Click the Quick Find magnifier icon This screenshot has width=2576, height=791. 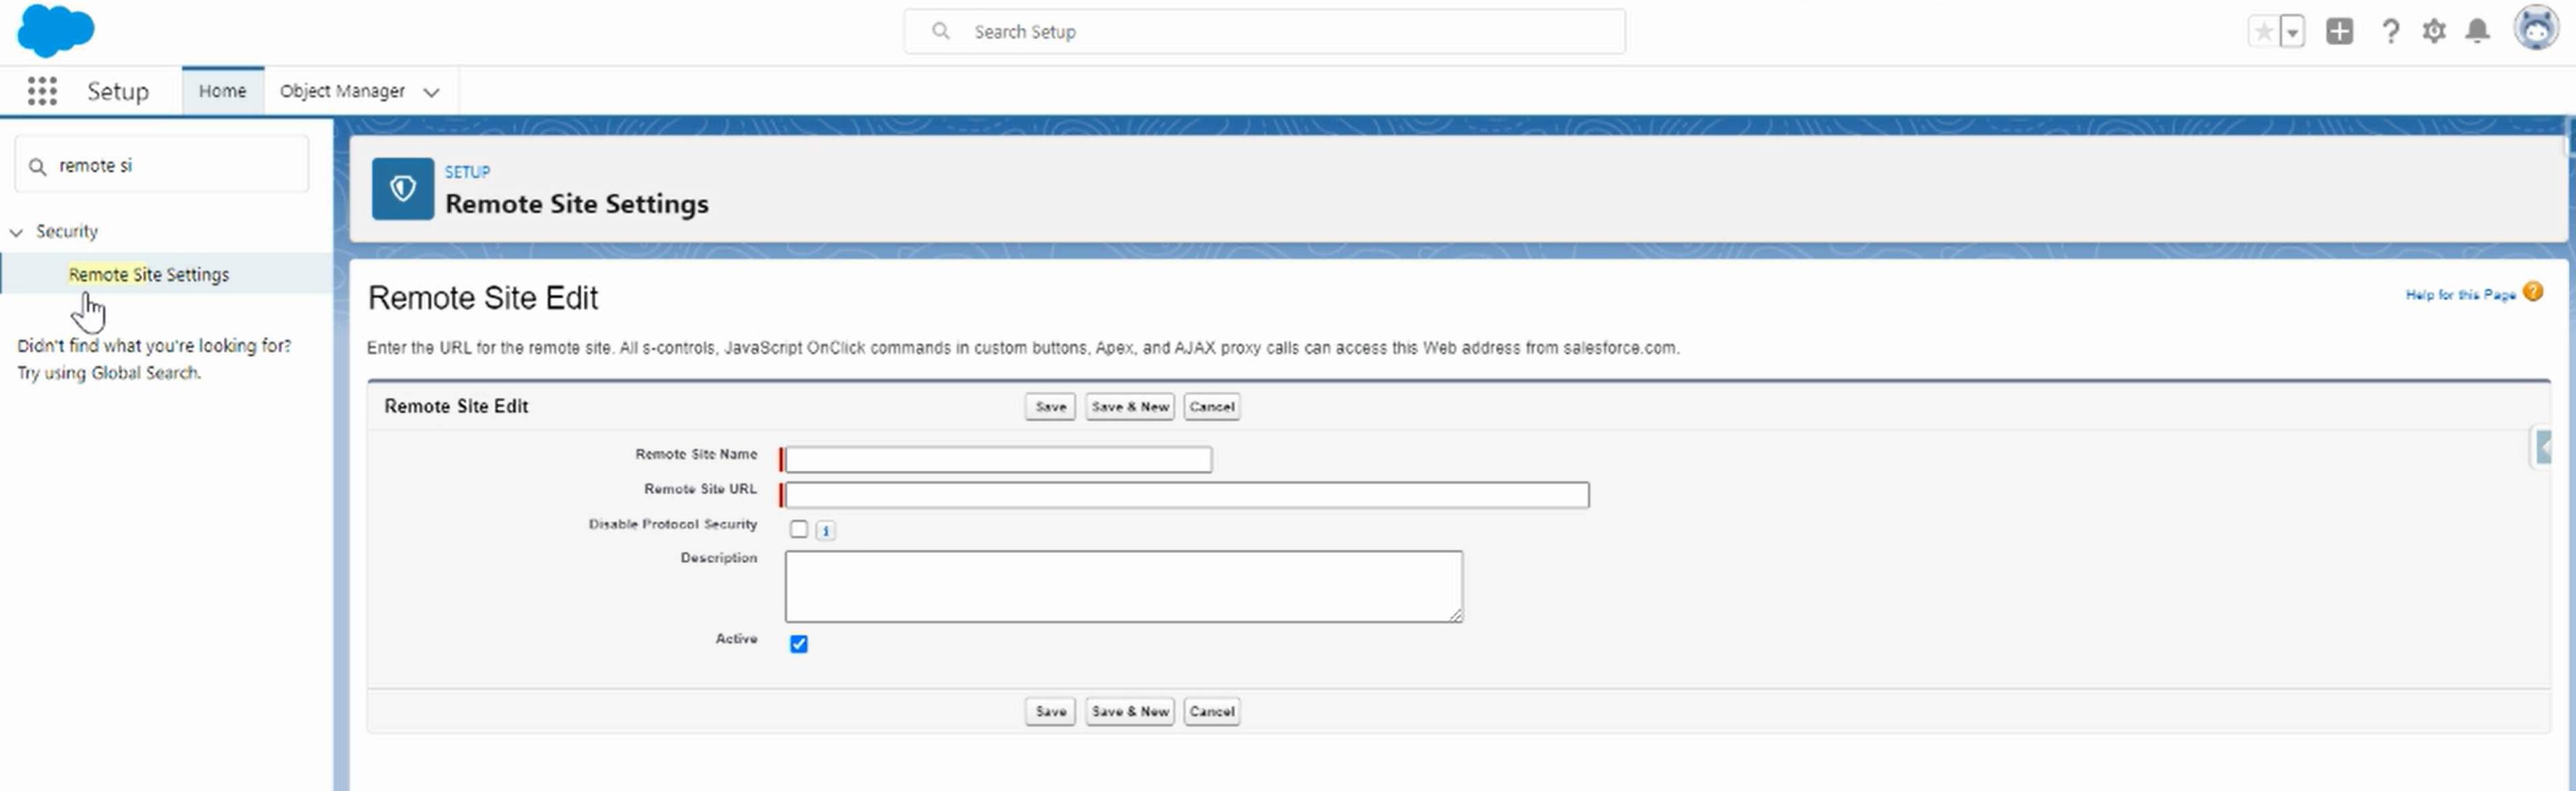38,167
